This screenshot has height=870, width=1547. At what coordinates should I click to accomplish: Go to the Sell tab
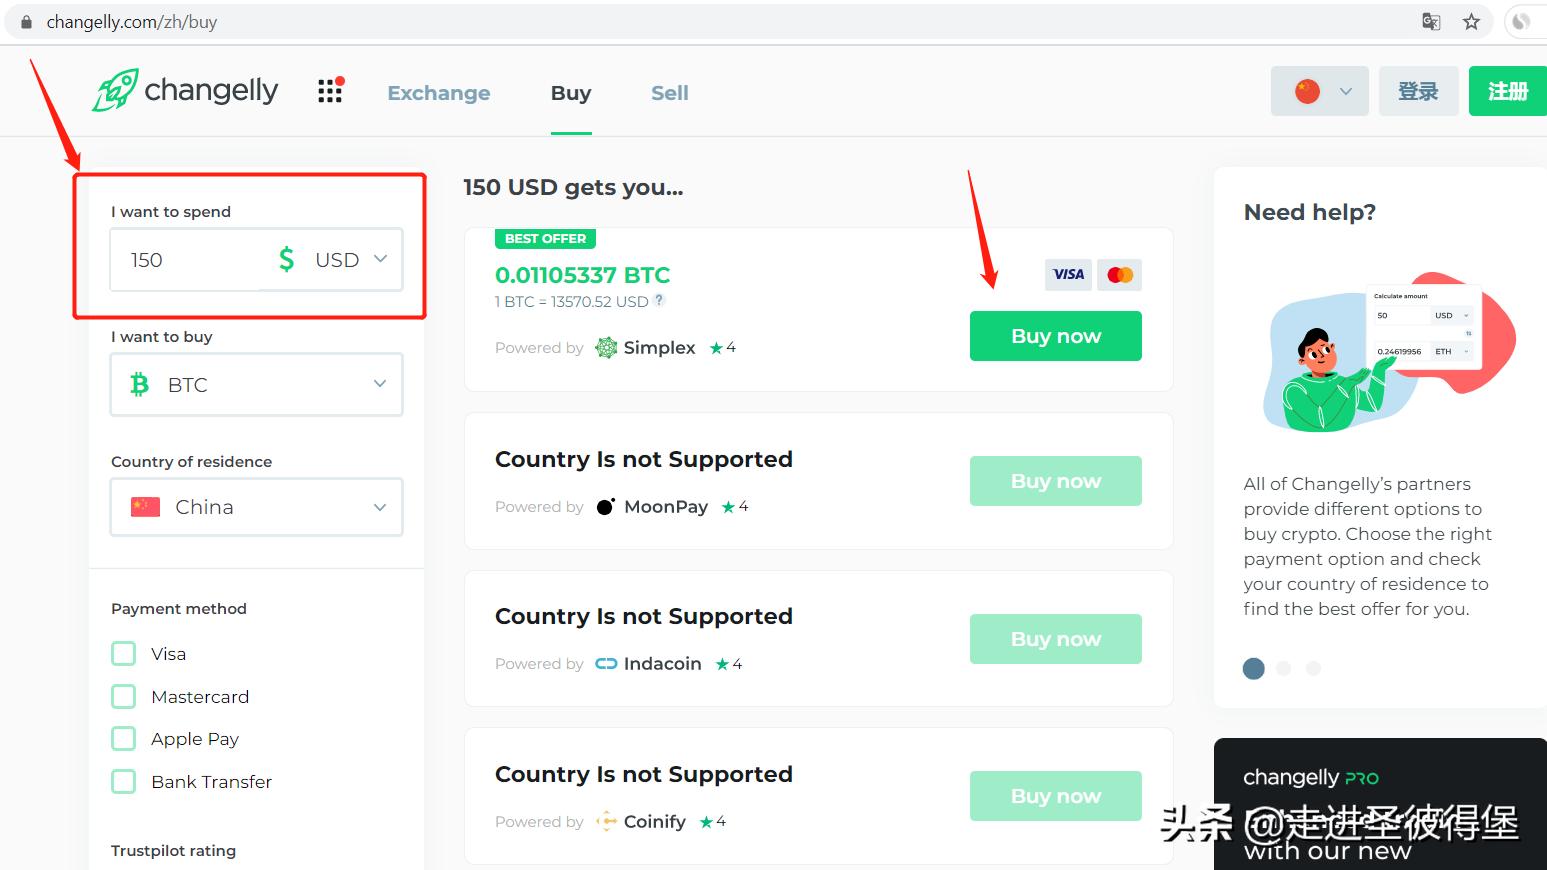click(669, 93)
